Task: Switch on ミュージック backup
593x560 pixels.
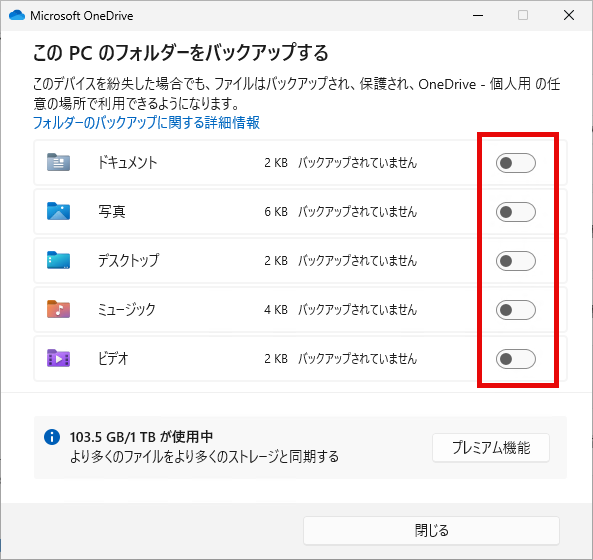Action: click(x=515, y=310)
